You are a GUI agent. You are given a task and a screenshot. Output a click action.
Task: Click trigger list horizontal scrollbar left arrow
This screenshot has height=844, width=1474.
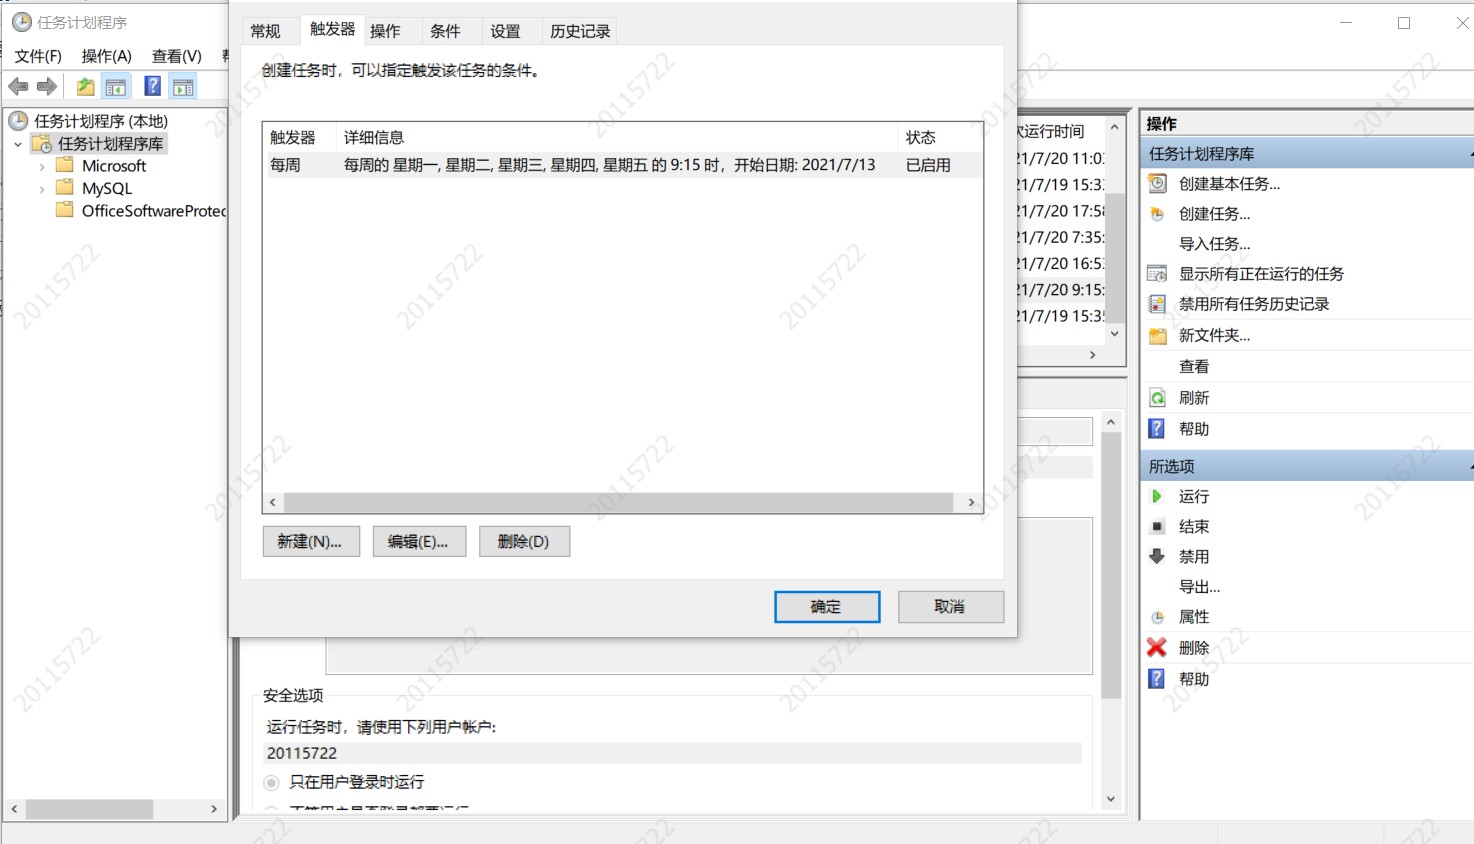pos(273,502)
